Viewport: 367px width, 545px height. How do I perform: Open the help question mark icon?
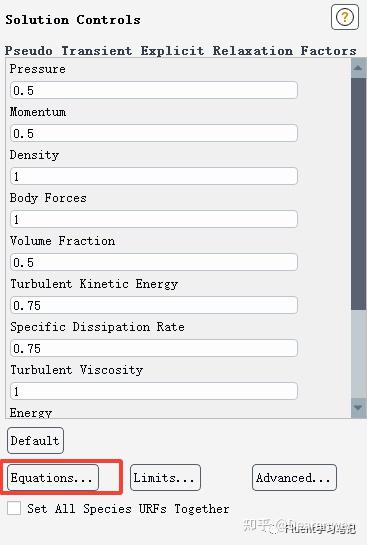345,17
